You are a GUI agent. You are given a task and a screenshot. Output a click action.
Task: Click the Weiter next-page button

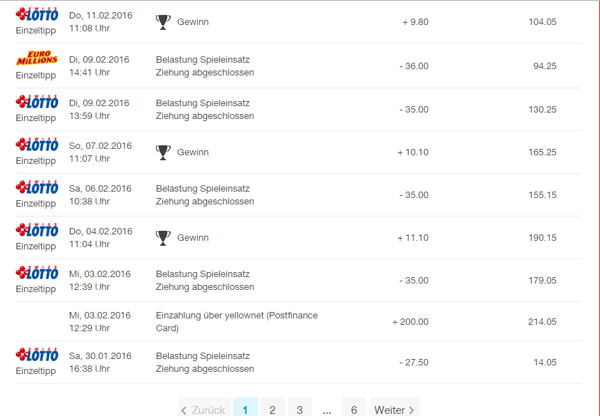click(x=394, y=409)
